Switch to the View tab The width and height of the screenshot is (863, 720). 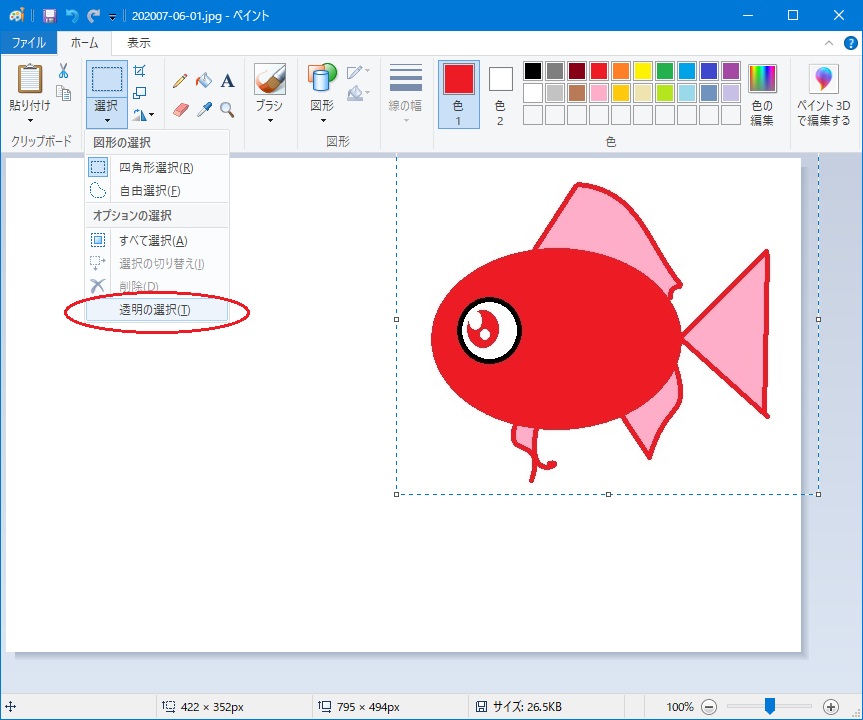coord(139,43)
